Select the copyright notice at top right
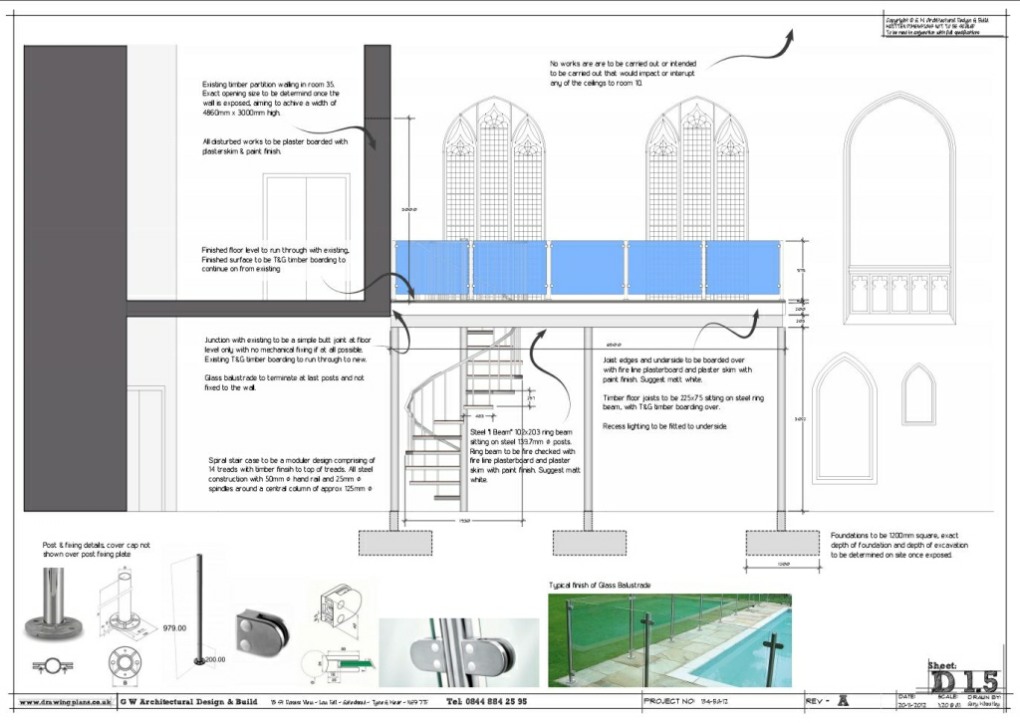Image resolution: width=1020 pixels, height=723 pixels. click(x=937, y=26)
